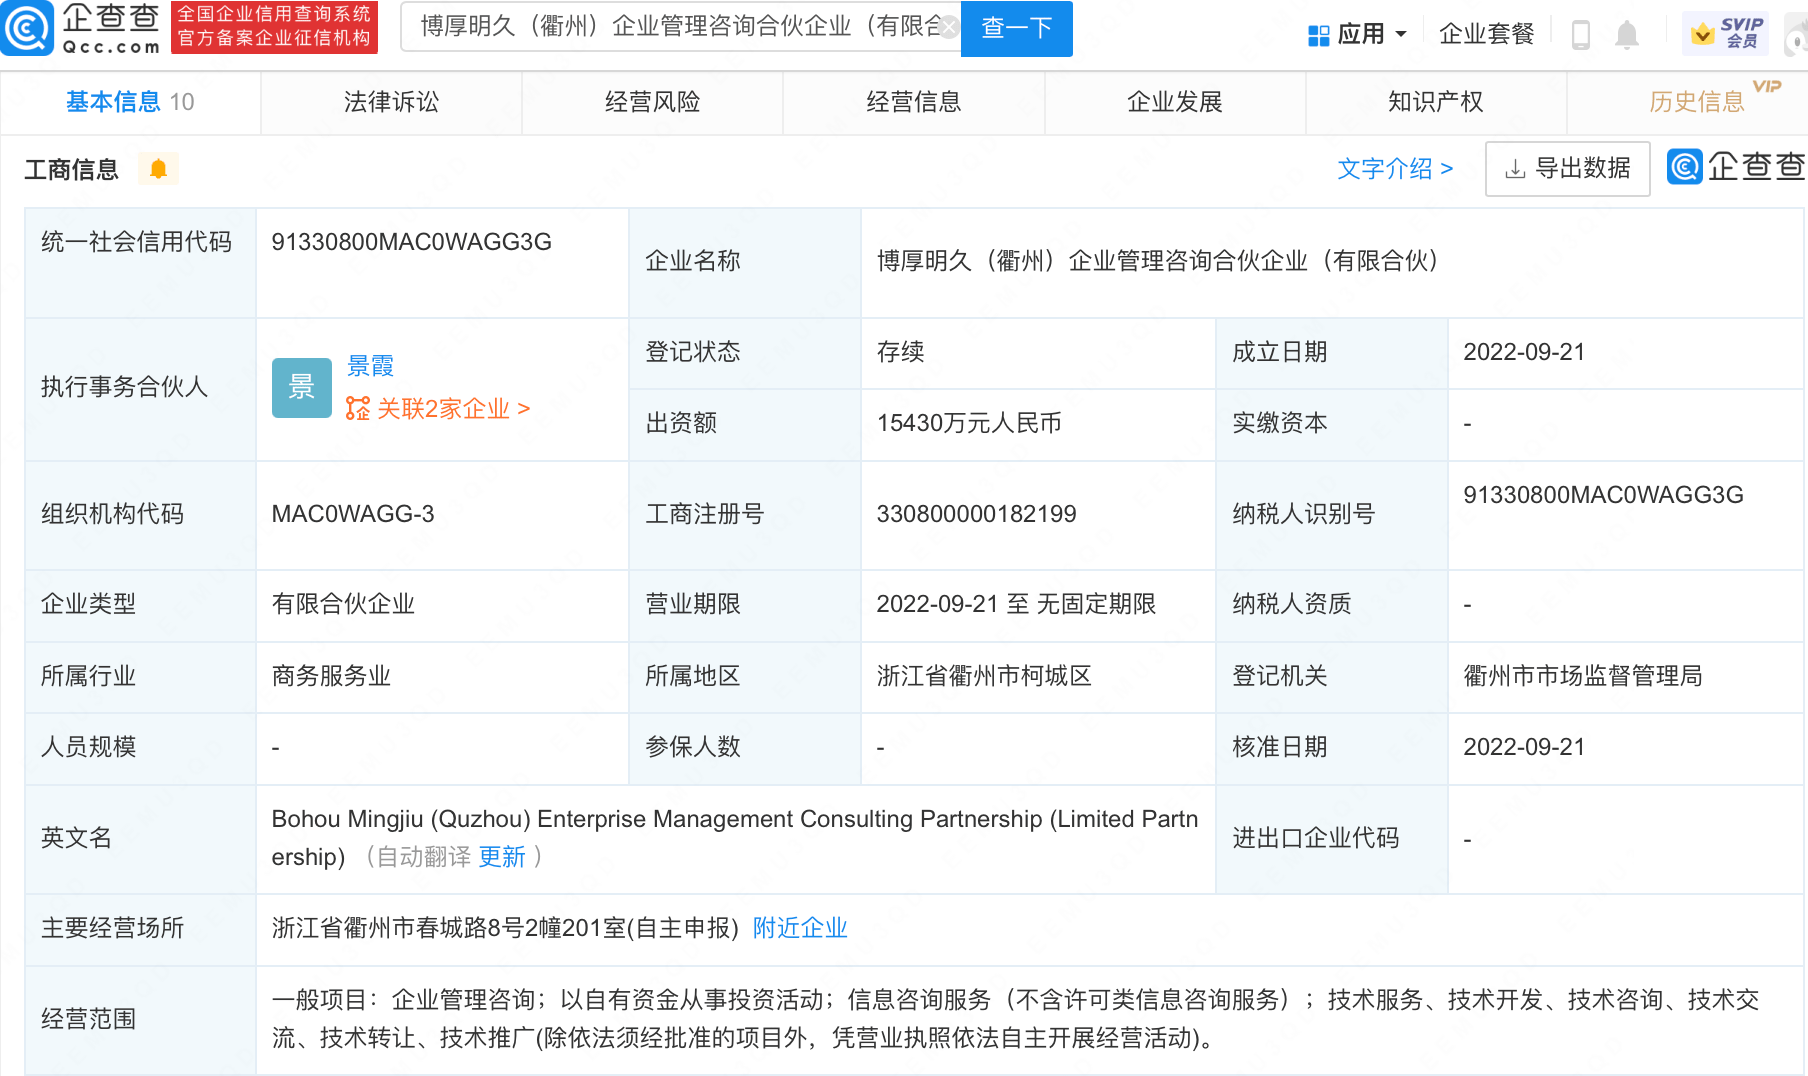Click the Qcc.com logo icon
The width and height of the screenshot is (1808, 1076).
pos(27,28)
